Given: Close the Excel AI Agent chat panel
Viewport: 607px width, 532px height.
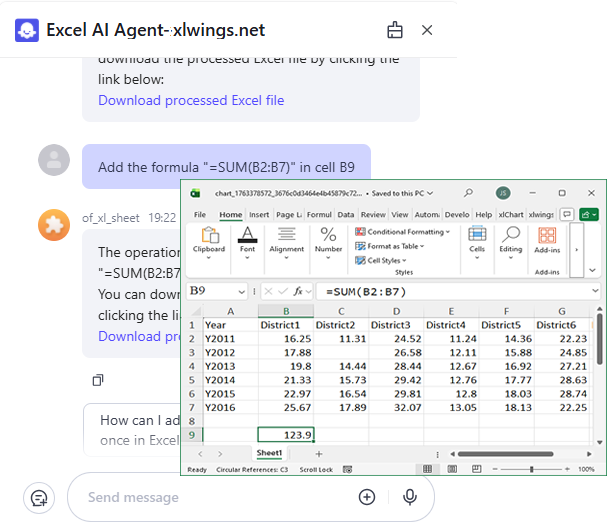Looking at the screenshot, I should coord(427,30).
